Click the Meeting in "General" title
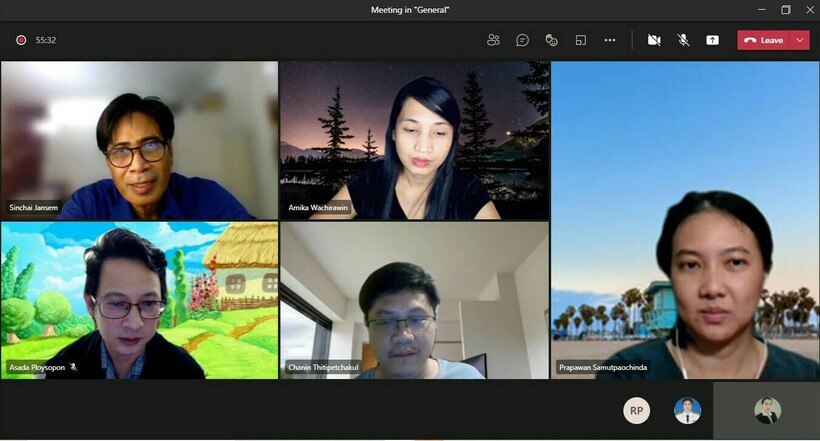This screenshot has height=441, width=820. coord(410,10)
